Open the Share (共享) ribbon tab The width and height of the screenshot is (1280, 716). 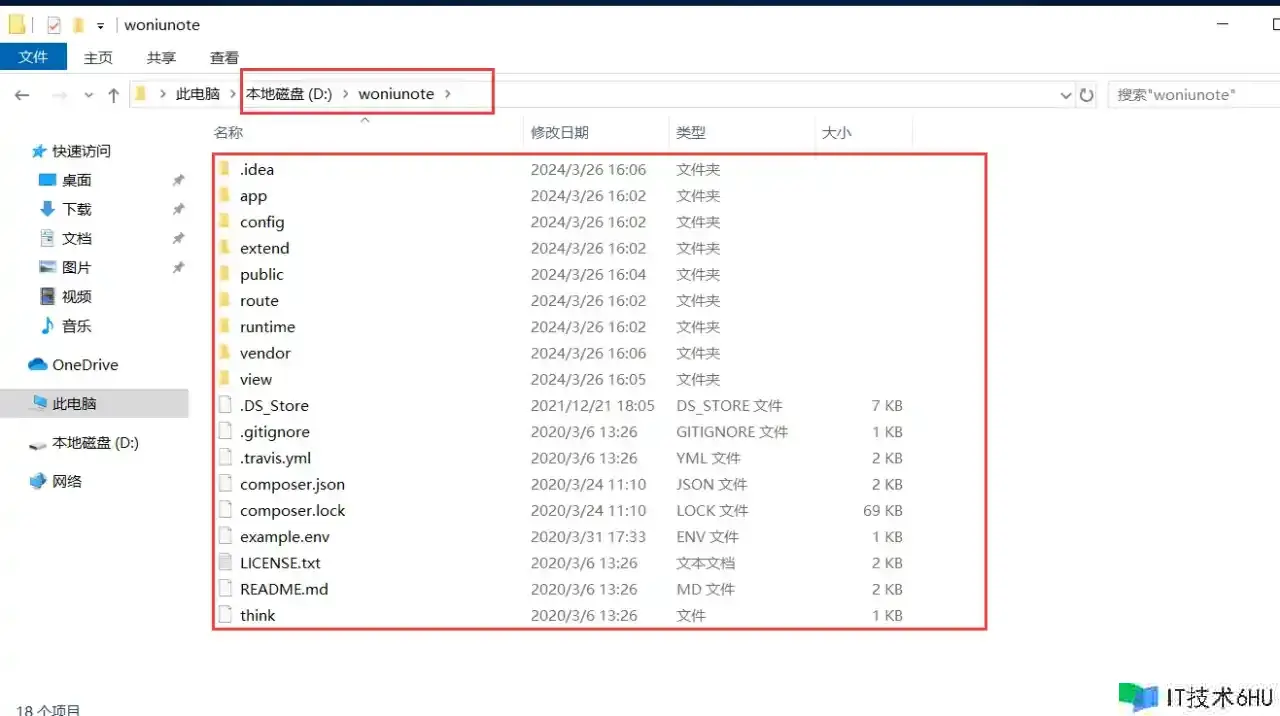pyautogui.click(x=161, y=58)
